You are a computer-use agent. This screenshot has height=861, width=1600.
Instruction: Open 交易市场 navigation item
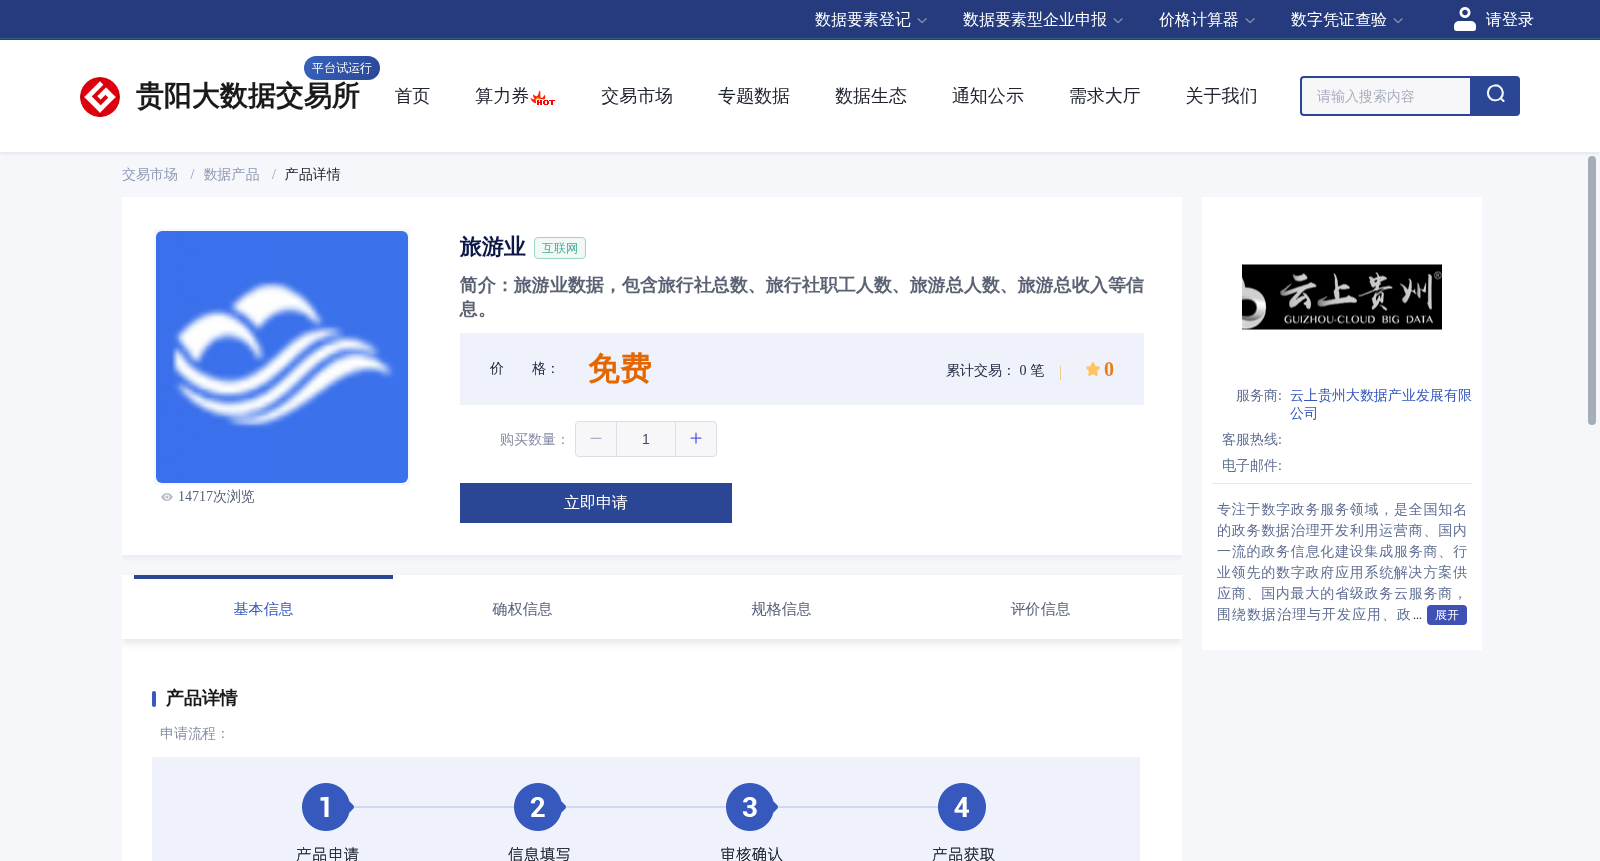tap(637, 96)
